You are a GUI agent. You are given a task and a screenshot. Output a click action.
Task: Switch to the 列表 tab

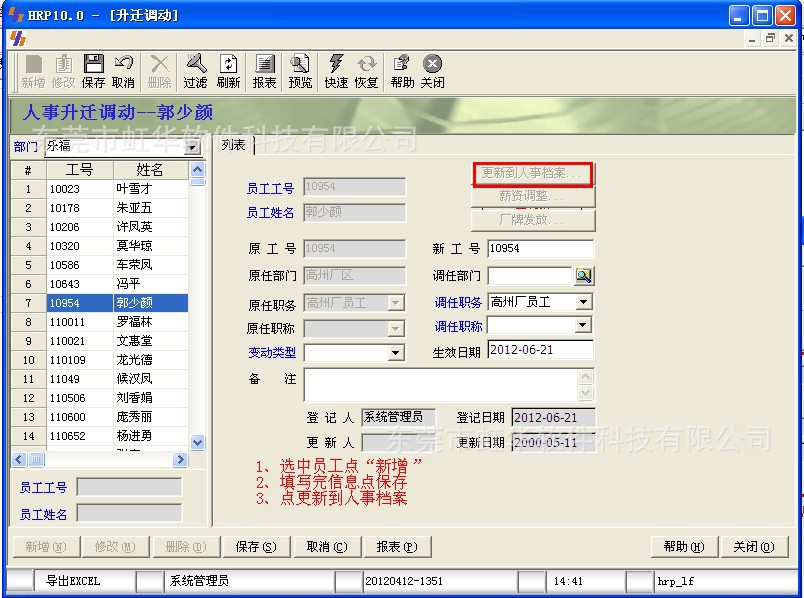[x=234, y=145]
